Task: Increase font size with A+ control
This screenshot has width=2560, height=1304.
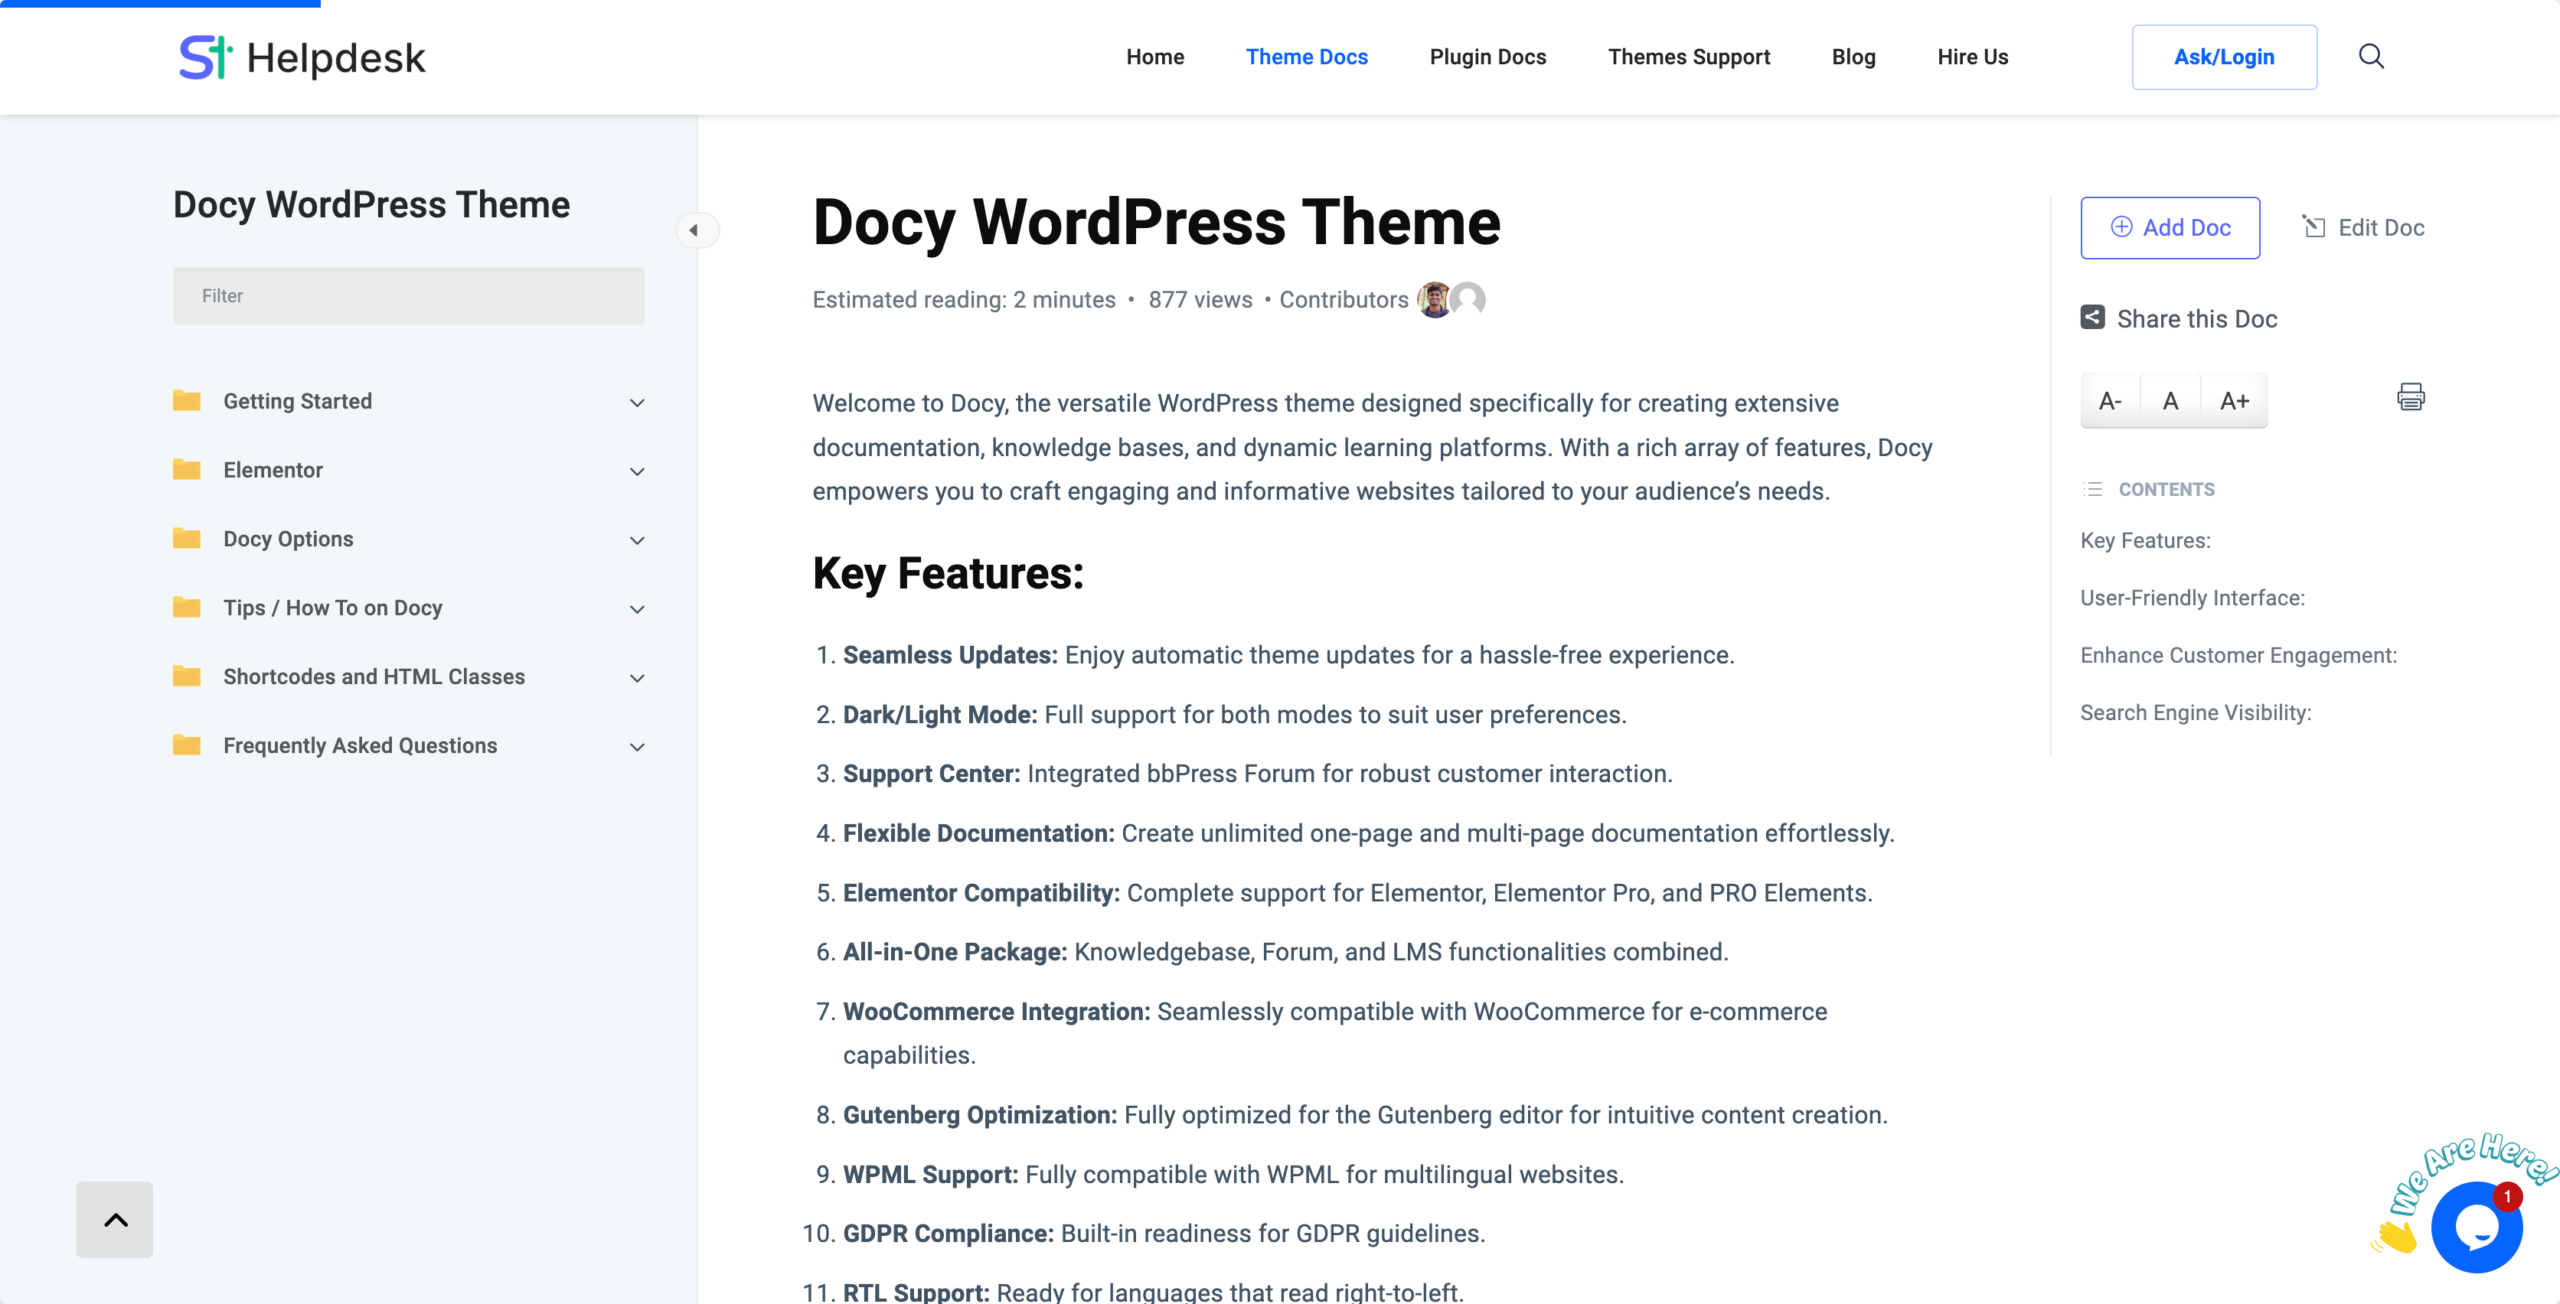Action: tap(2235, 400)
